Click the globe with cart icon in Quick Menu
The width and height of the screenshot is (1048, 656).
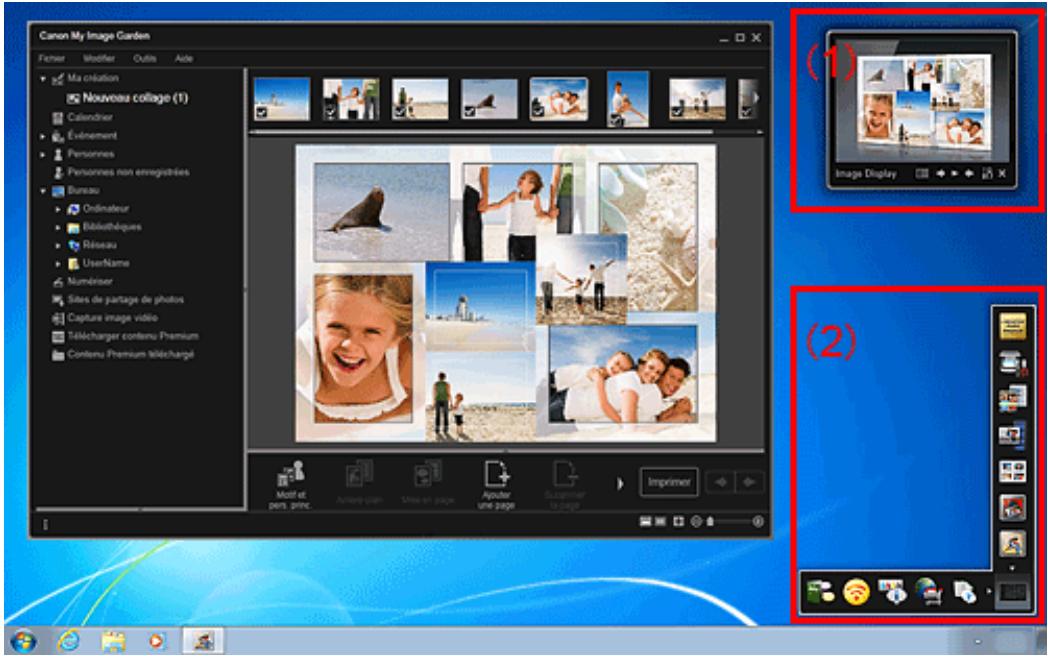click(928, 592)
